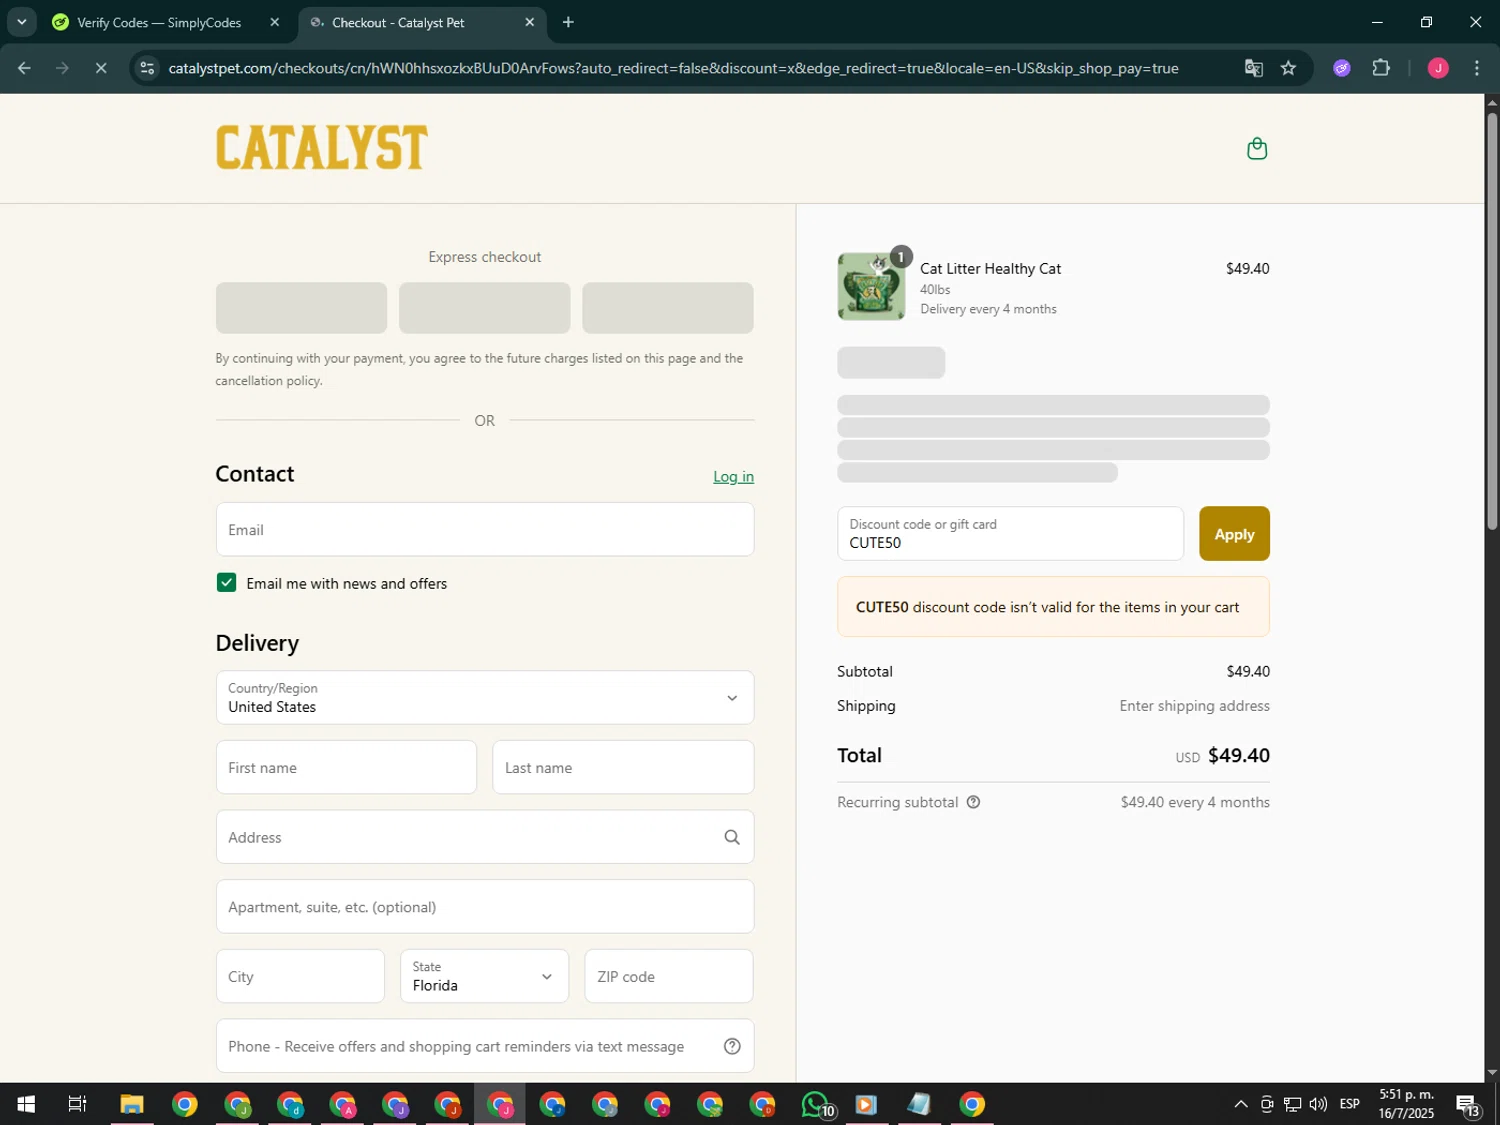Click the Enter shipping address text
This screenshot has height=1125, width=1500.
[1194, 706]
